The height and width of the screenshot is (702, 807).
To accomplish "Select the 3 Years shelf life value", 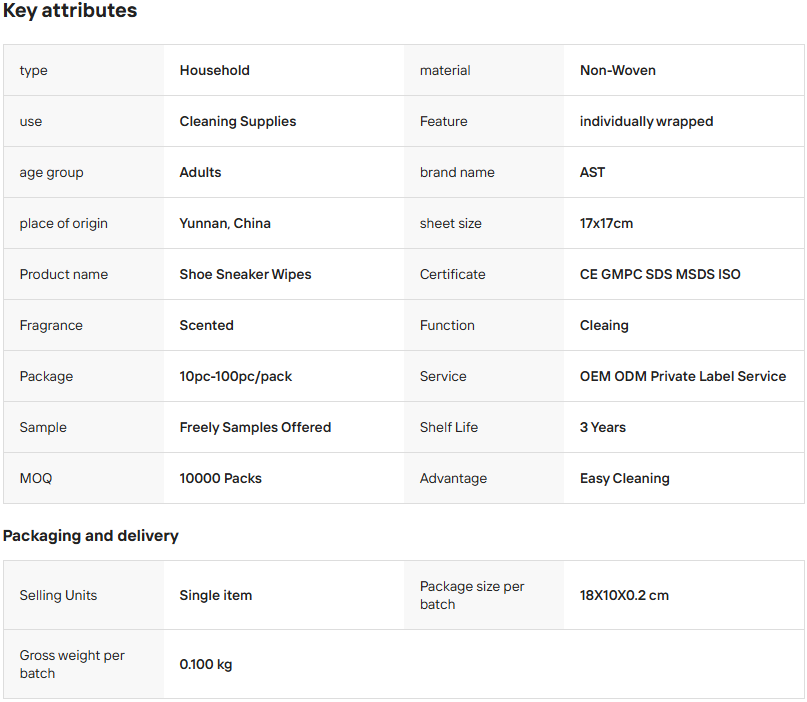I will [x=603, y=427].
